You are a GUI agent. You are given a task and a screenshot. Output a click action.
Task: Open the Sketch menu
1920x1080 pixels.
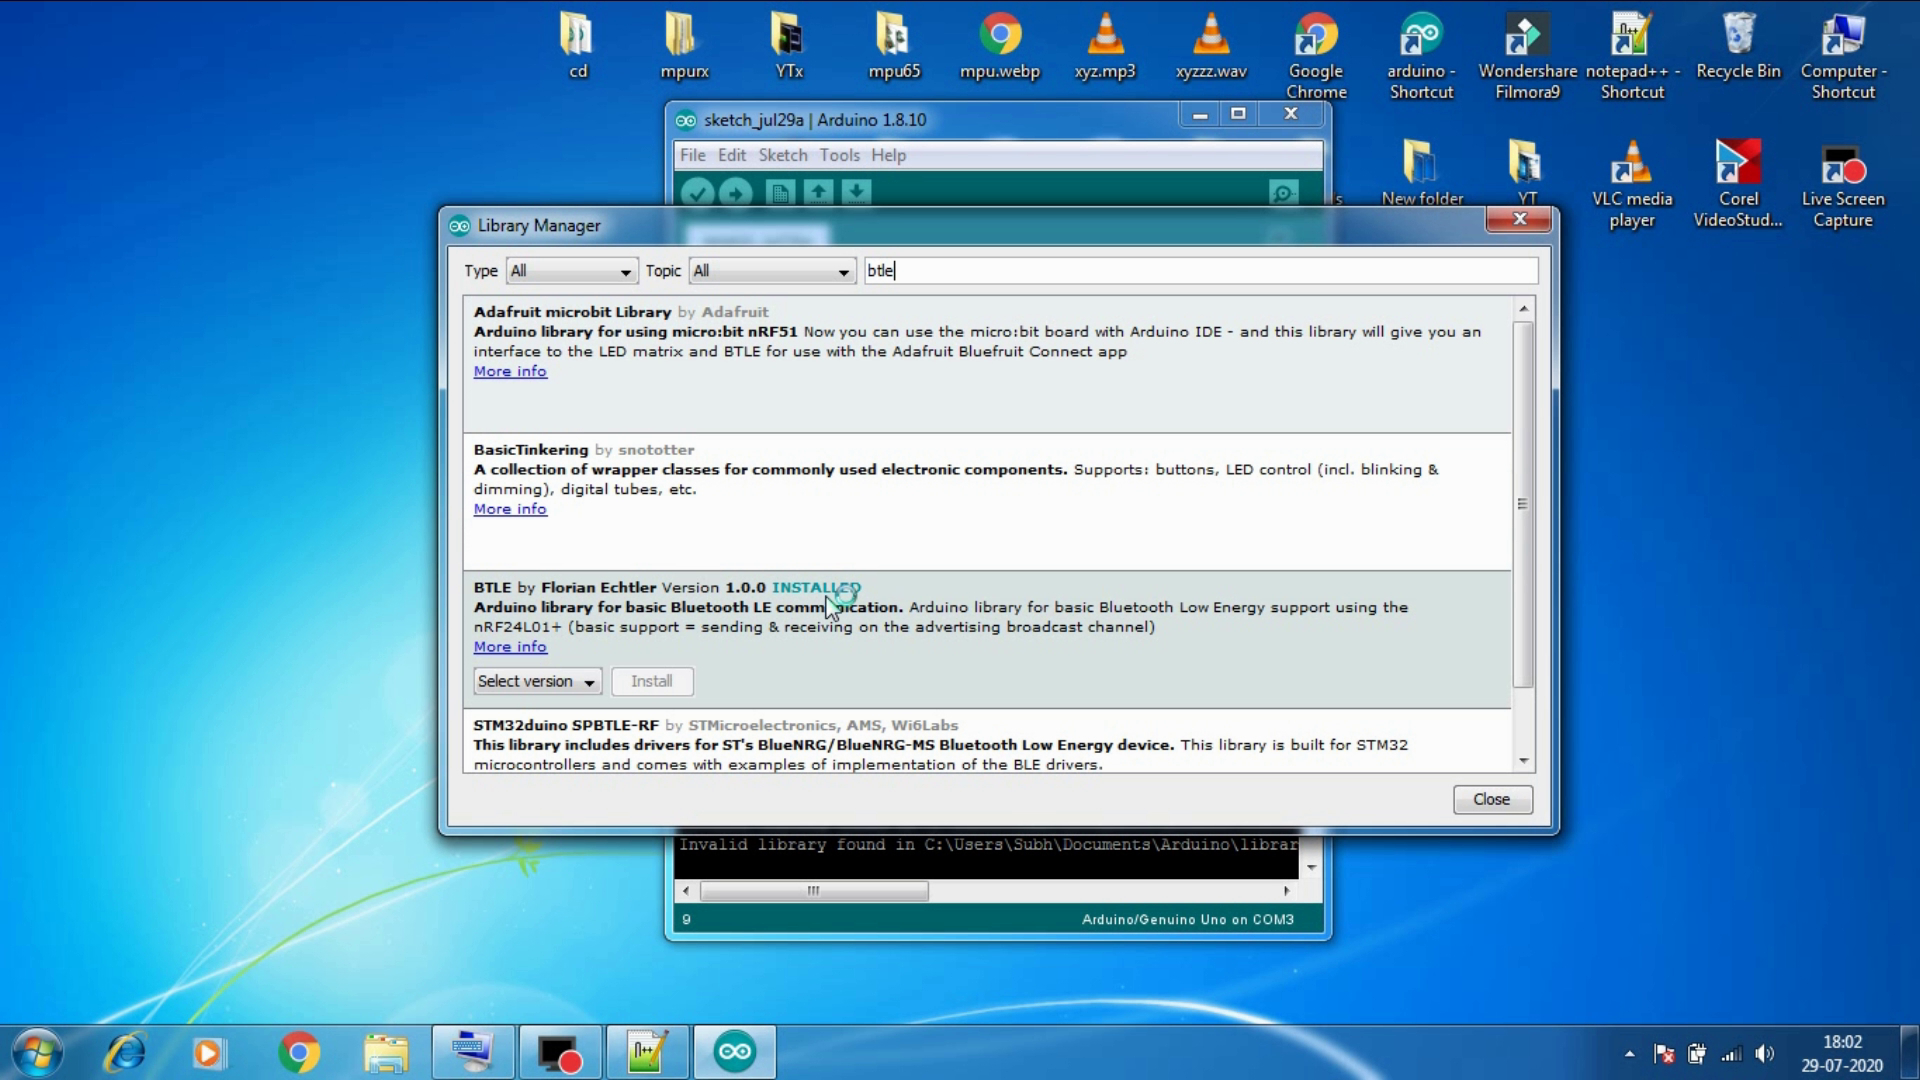point(782,155)
